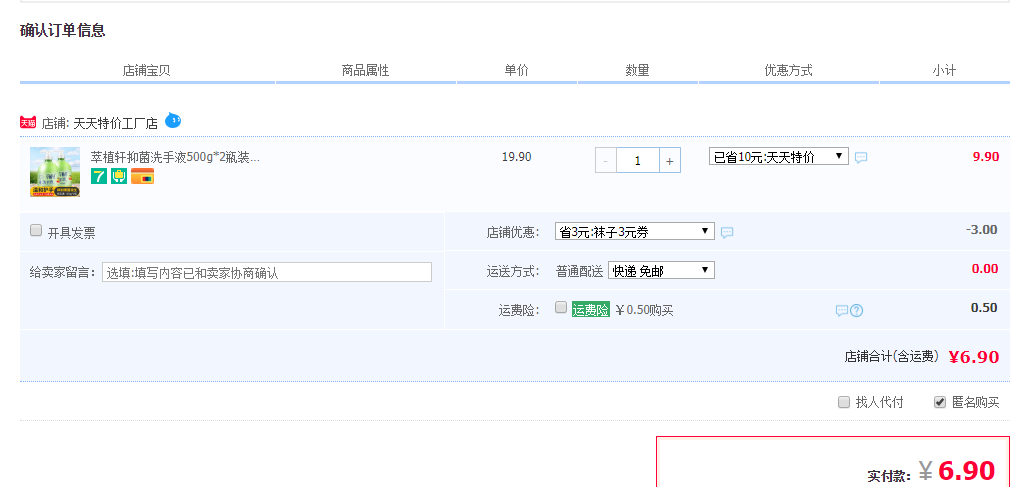Open the 苹植轩抑菌洗手液500g*2瓶装 product link

(175, 157)
